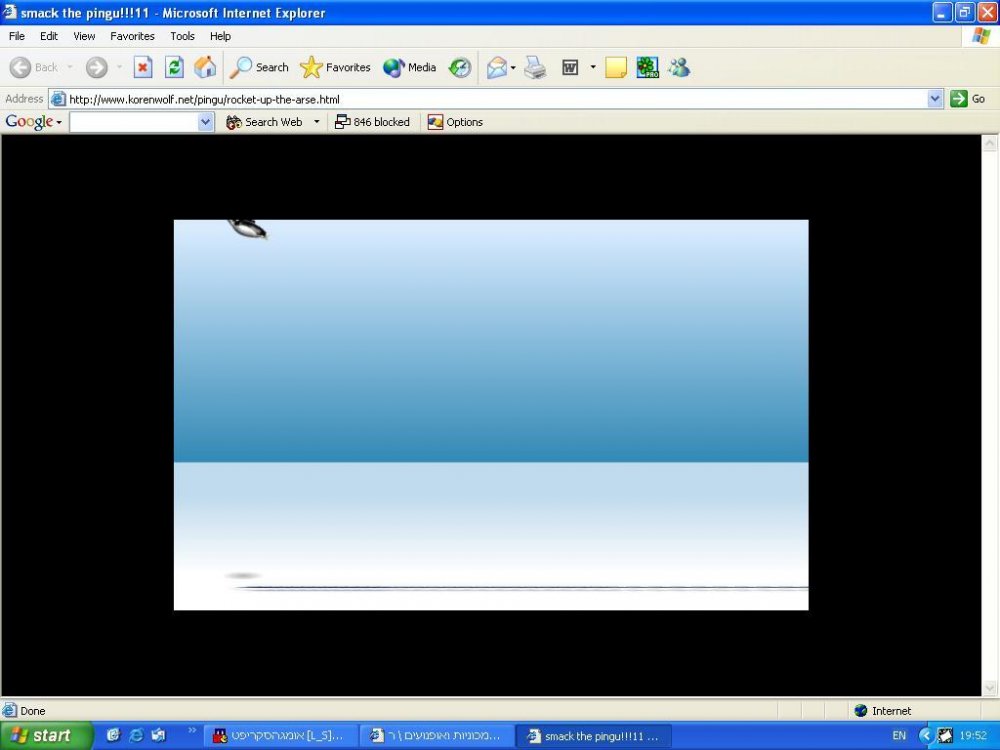Click the Go button
This screenshot has height=750, width=1000.
(x=967, y=99)
